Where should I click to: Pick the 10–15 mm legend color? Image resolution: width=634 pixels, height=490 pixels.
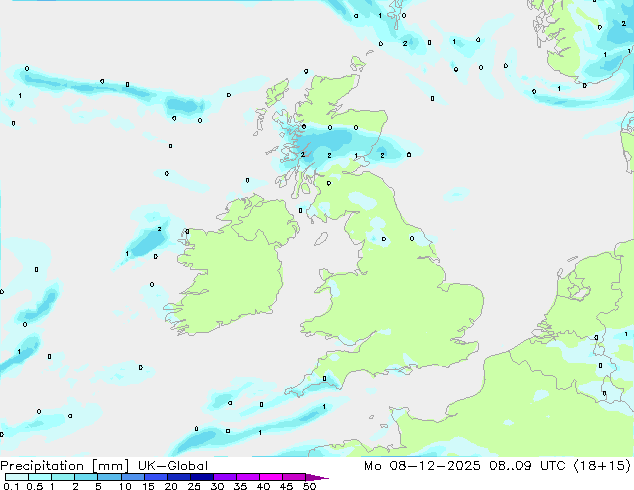tap(135, 478)
